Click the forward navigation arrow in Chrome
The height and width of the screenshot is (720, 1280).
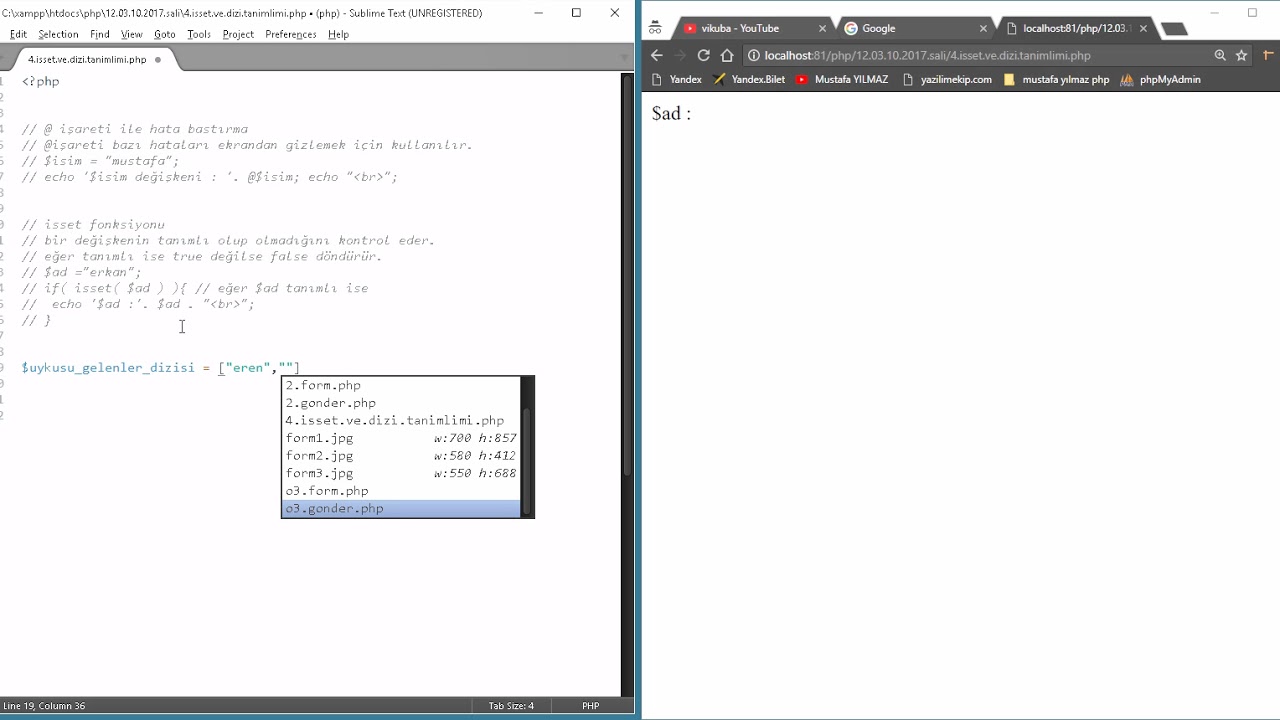pos(680,55)
